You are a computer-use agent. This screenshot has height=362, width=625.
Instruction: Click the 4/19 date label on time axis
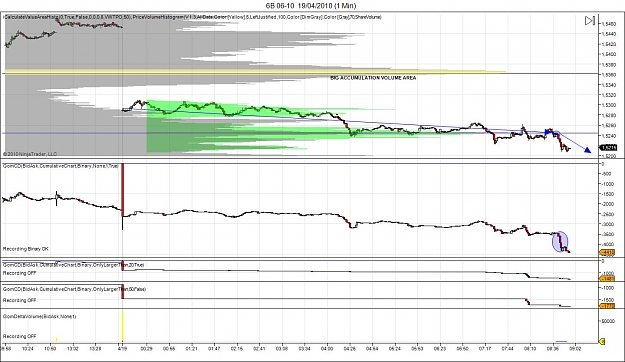coord(122,348)
